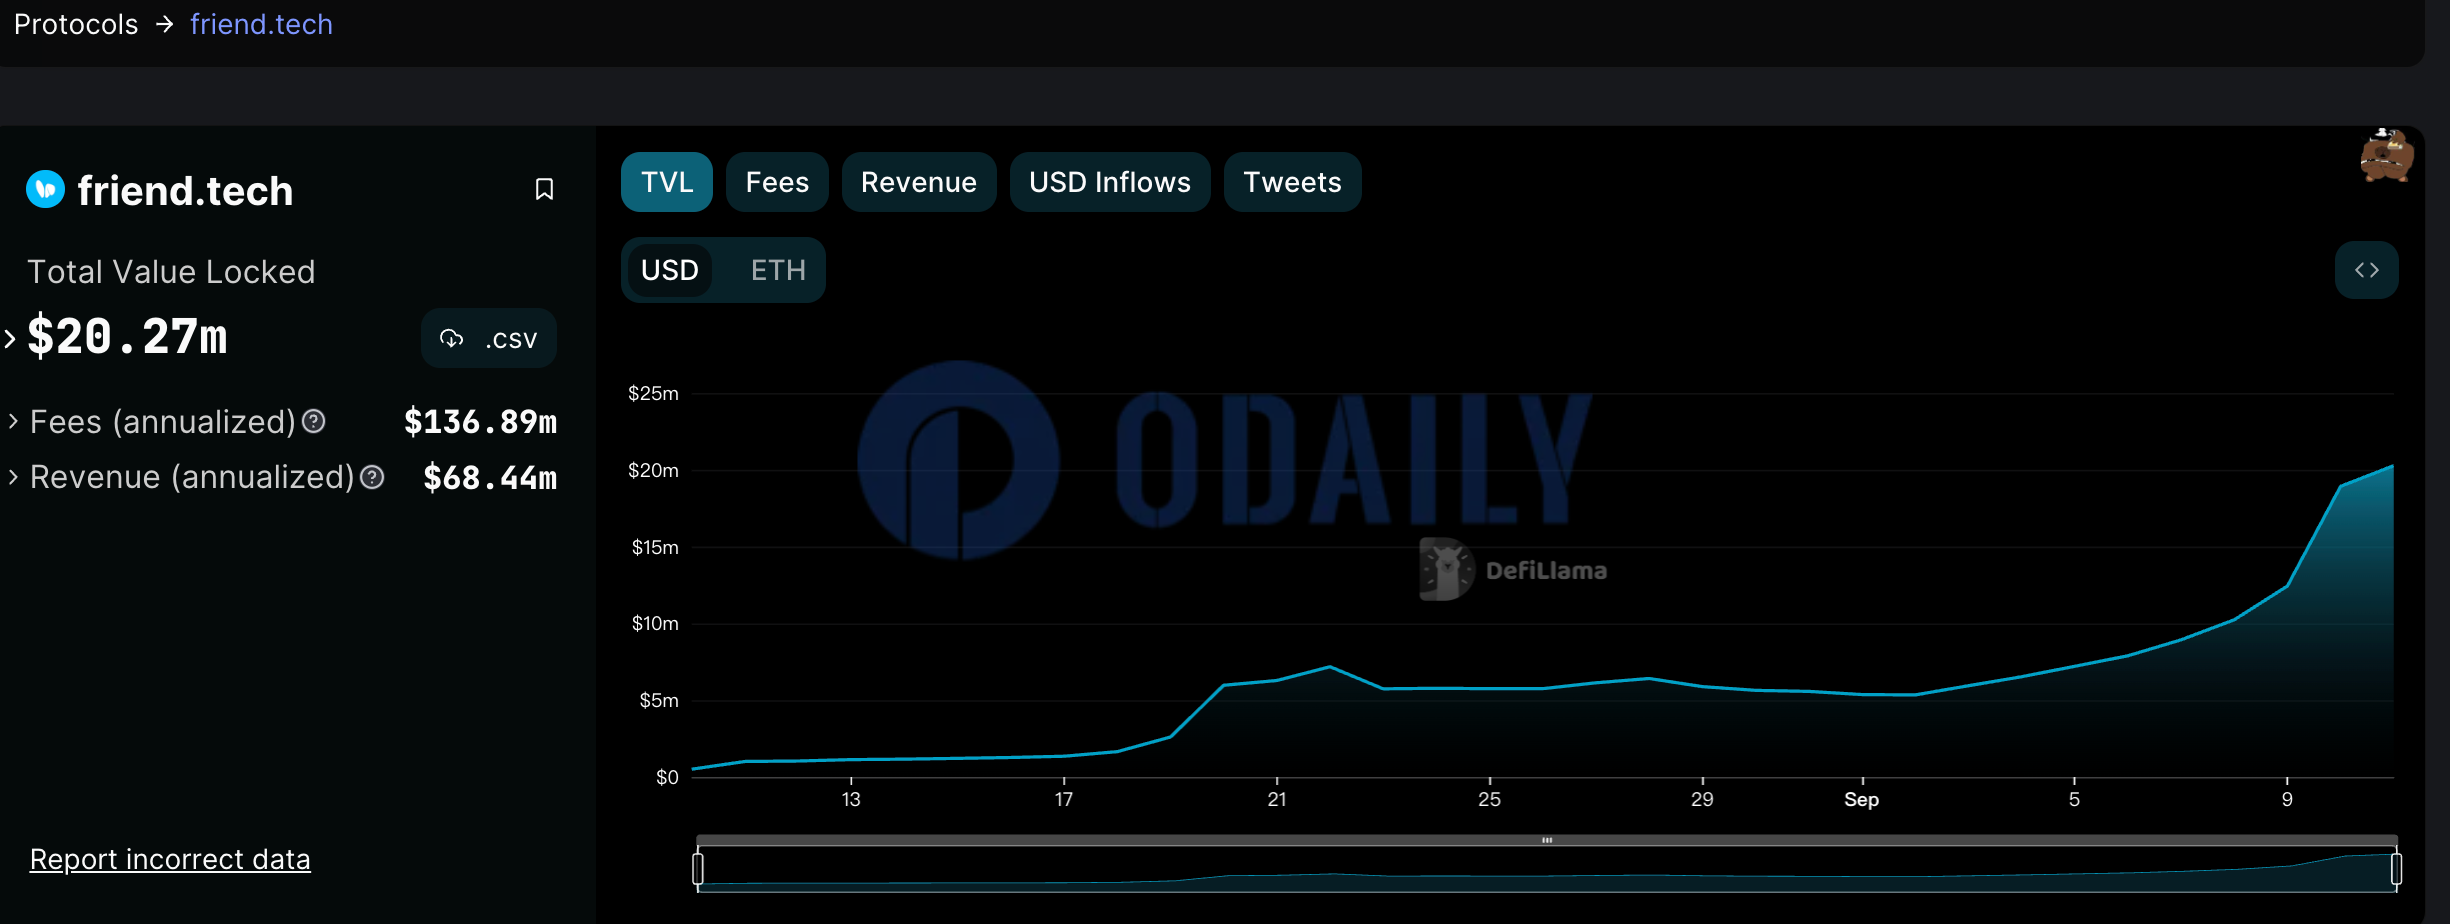2450x924 pixels.
Task: Open the friend.tech breadcrumb link
Action: point(261,24)
